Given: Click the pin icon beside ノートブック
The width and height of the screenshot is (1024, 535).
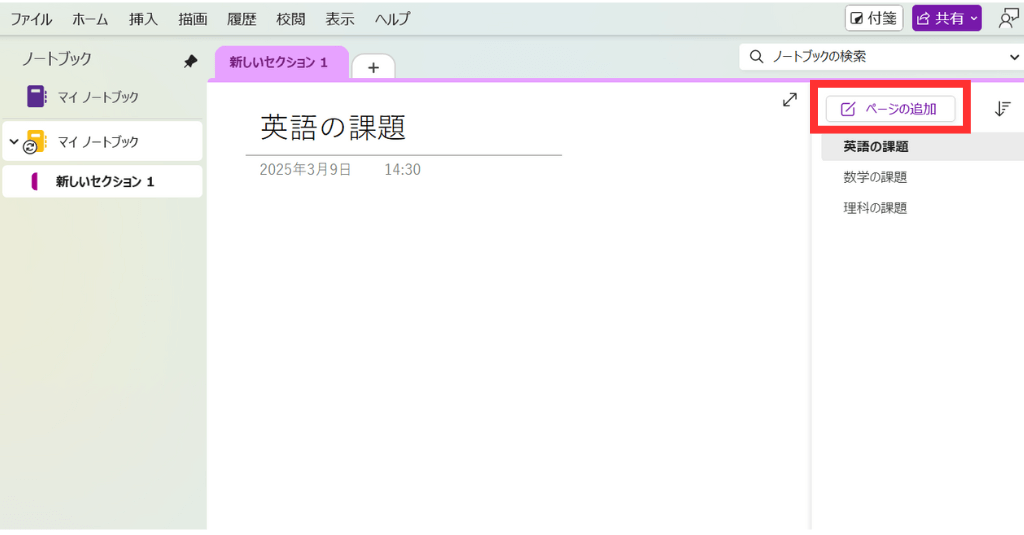Looking at the screenshot, I should coord(190,61).
